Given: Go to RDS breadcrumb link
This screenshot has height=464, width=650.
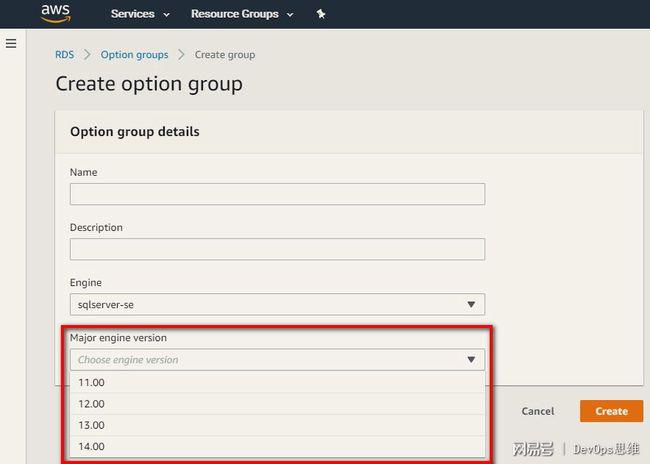Looking at the screenshot, I should 65,55.
